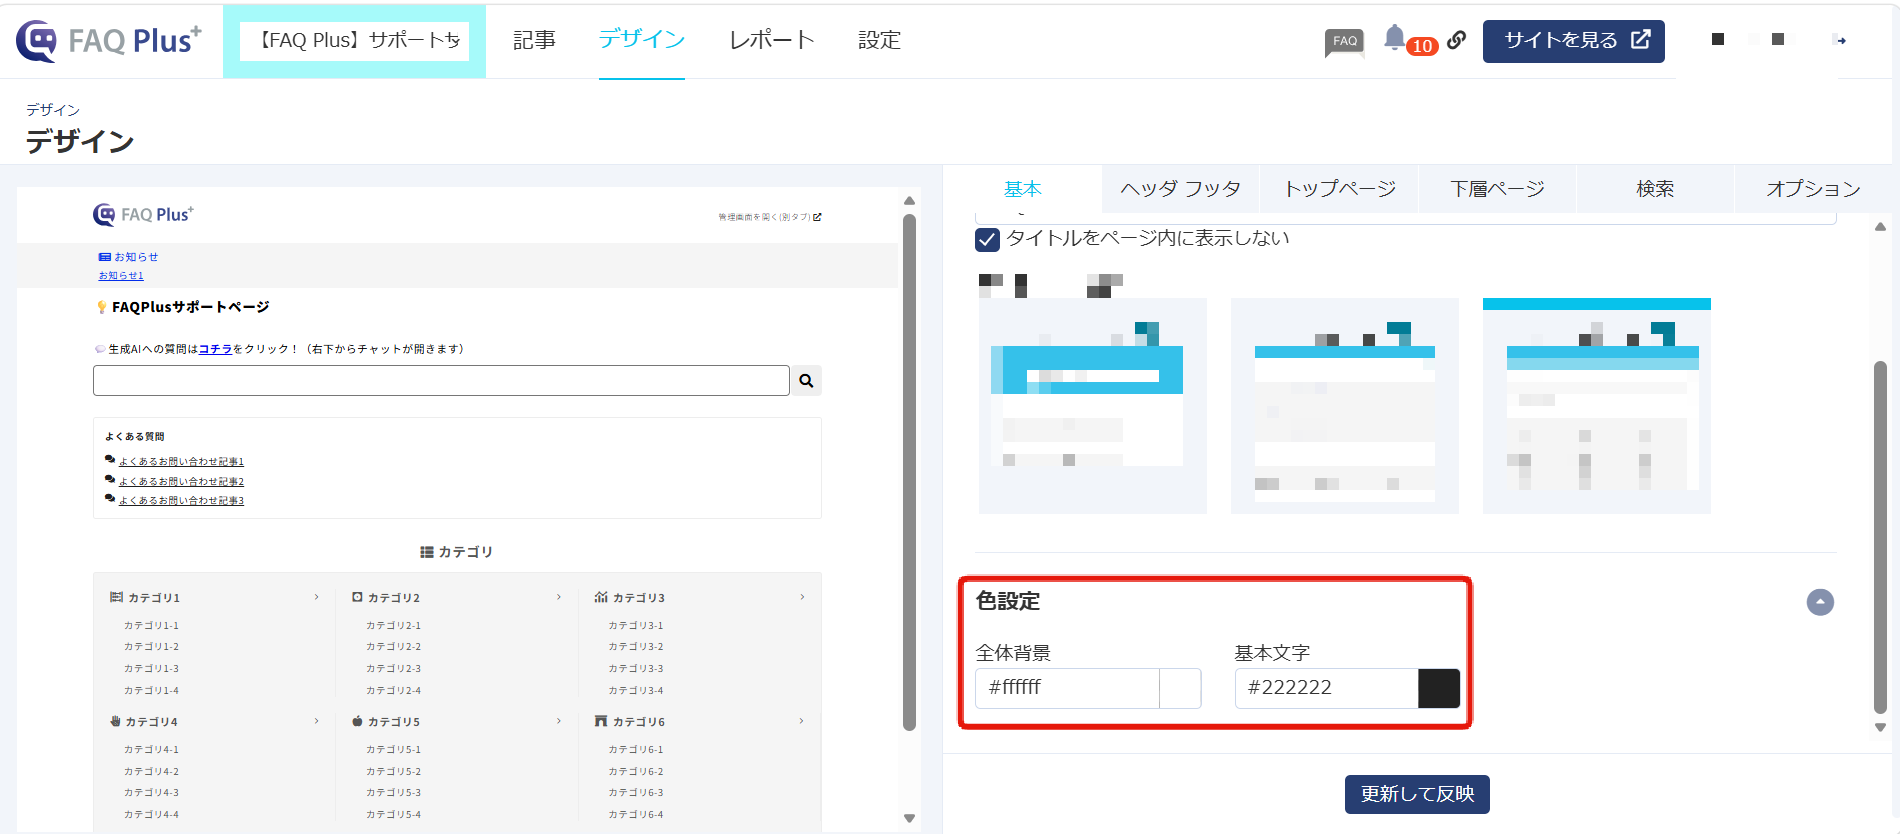The height and width of the screenshot is (834, 1900).
Task: Click the building icon for カテゴリ3
Action: tap(601, 597)
